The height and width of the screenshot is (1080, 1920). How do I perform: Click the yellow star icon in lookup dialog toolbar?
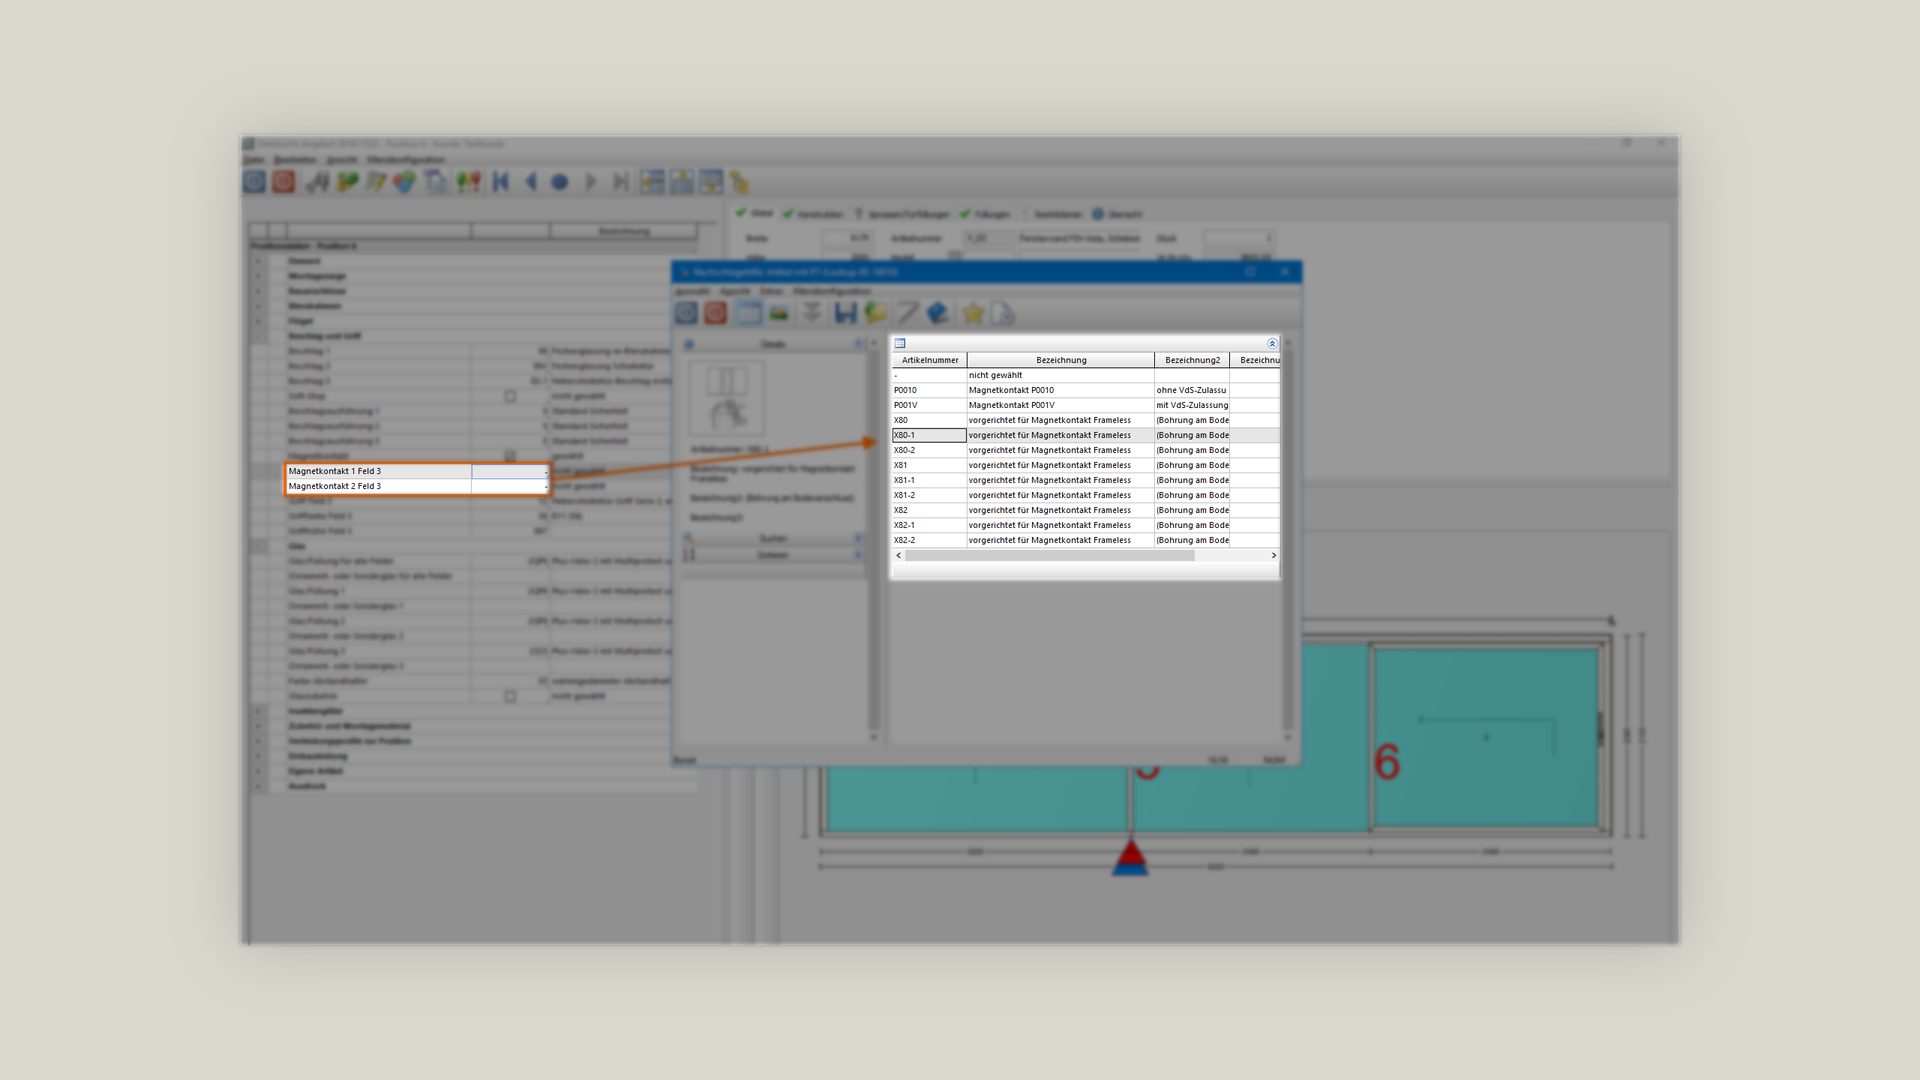tap(972, 314)
